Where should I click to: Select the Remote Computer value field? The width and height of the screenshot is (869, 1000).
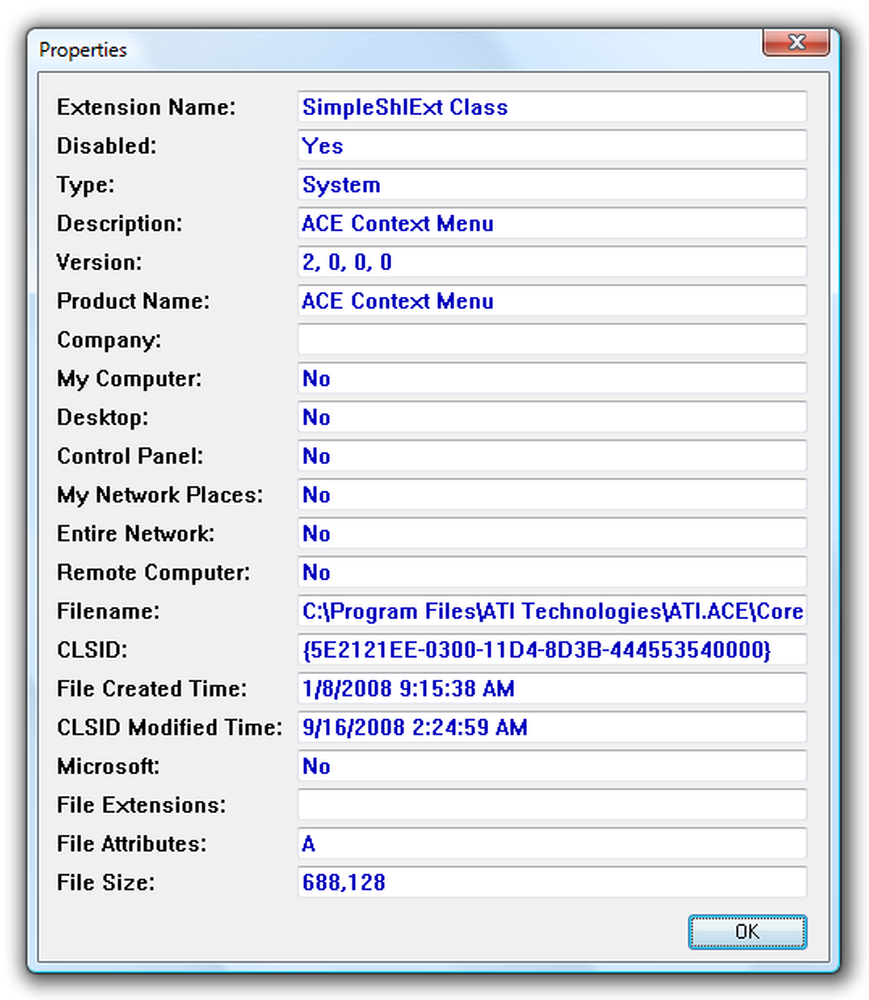[552, 573]
